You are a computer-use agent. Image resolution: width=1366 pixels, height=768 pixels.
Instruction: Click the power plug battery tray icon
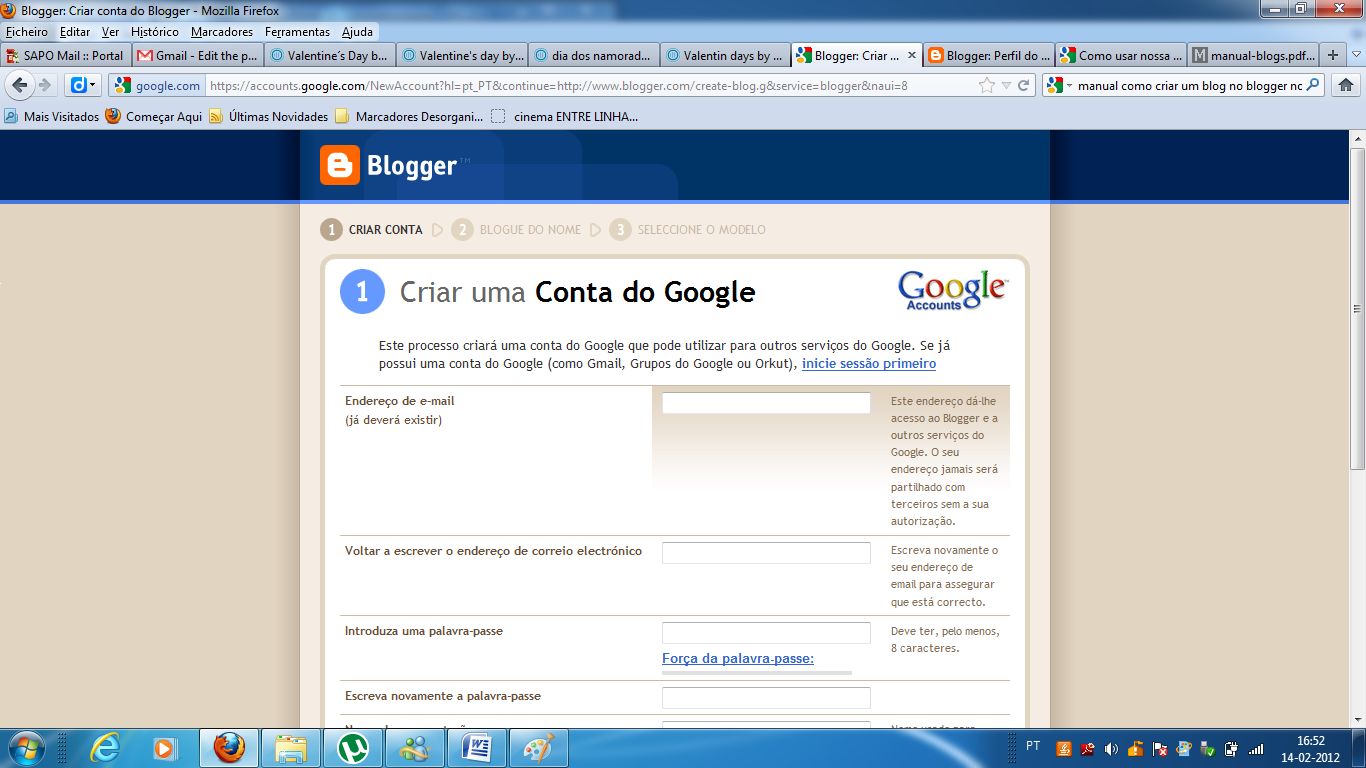[x=1232, y=748]
